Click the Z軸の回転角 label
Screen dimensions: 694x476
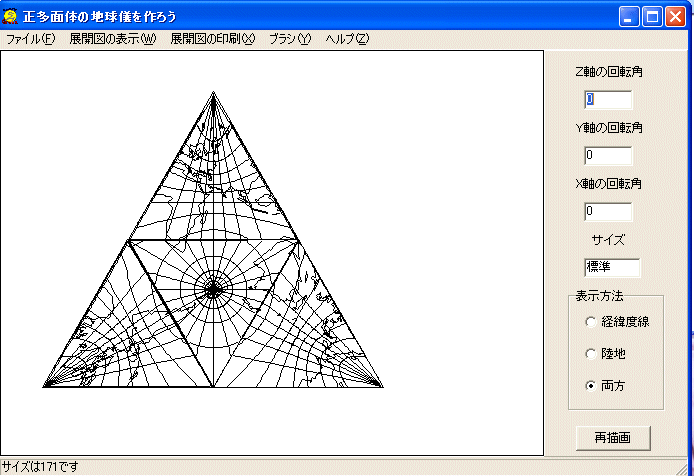click(609, 72)
